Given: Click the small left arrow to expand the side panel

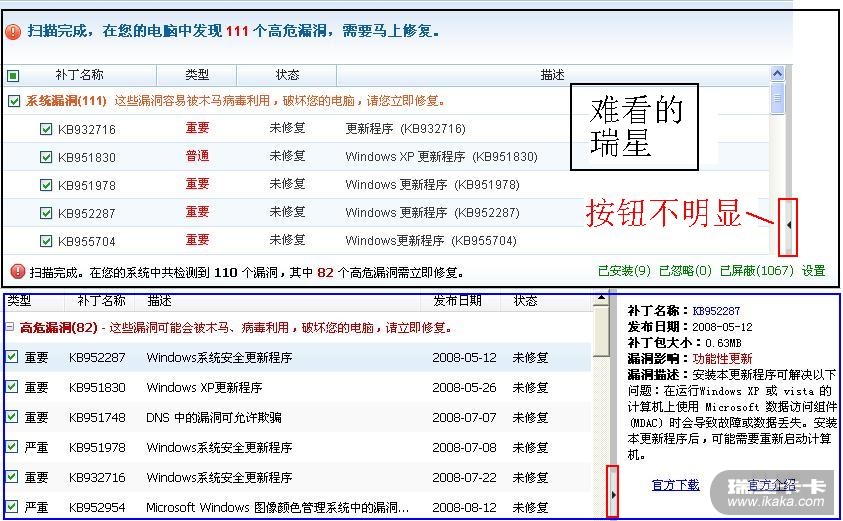Looking at the screenshot, I should tap(788, 225).
